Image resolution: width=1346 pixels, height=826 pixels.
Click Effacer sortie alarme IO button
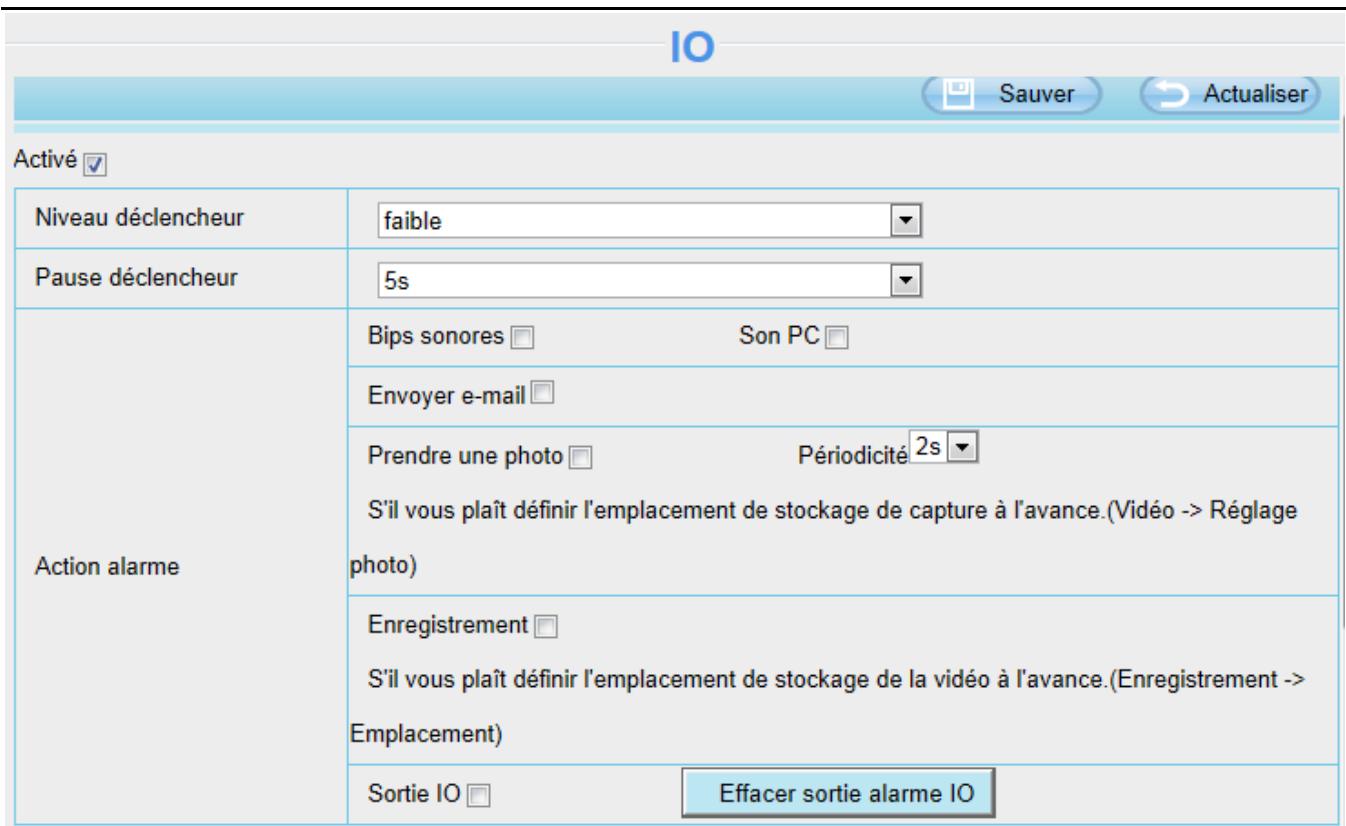click(x=838, y=793)
